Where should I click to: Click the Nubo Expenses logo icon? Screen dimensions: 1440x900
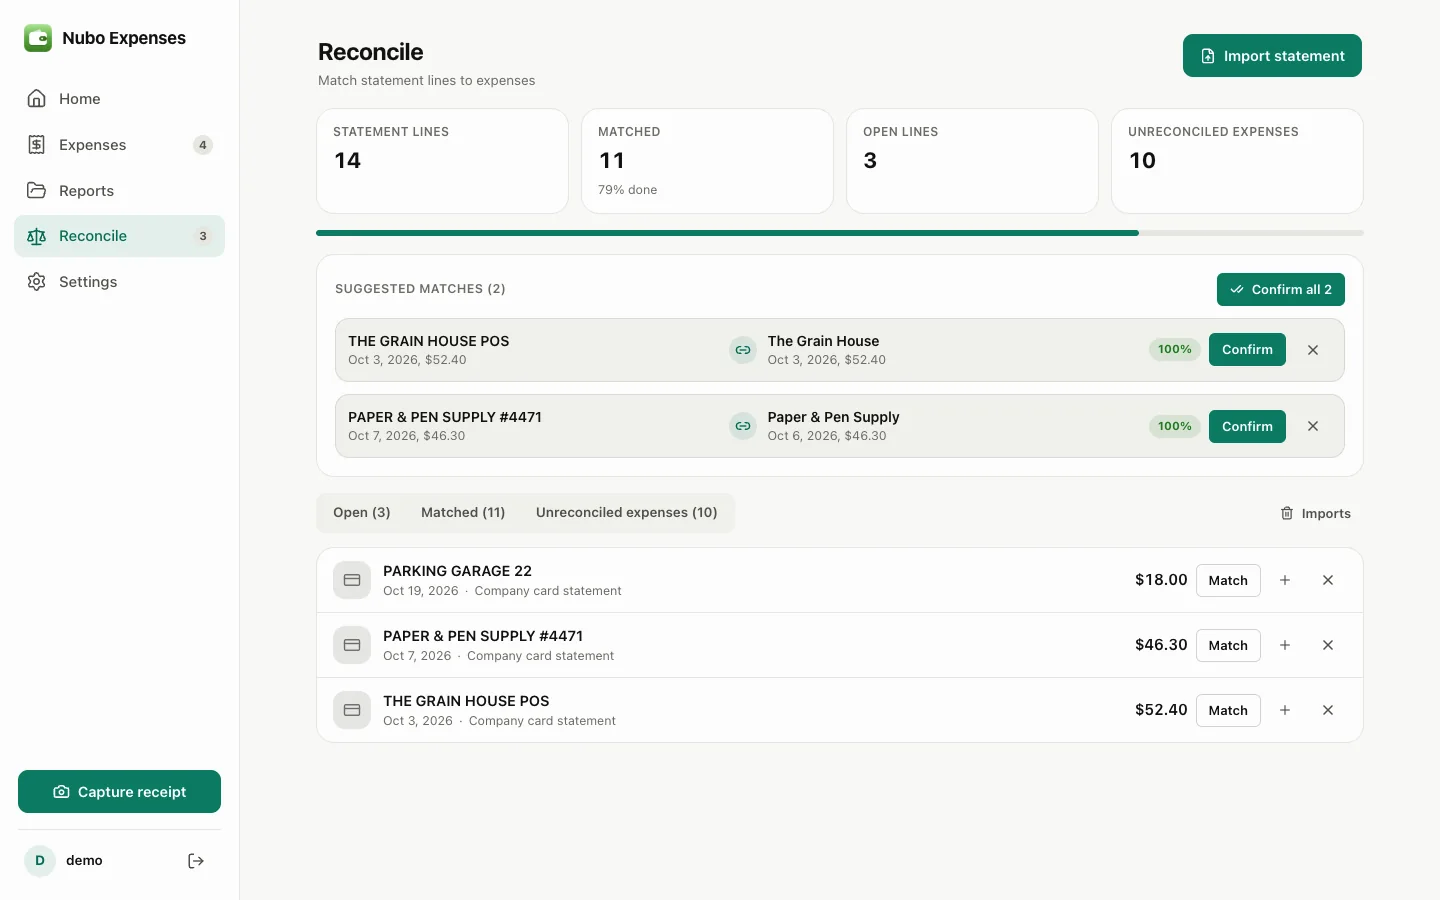(x=38, y=38)
